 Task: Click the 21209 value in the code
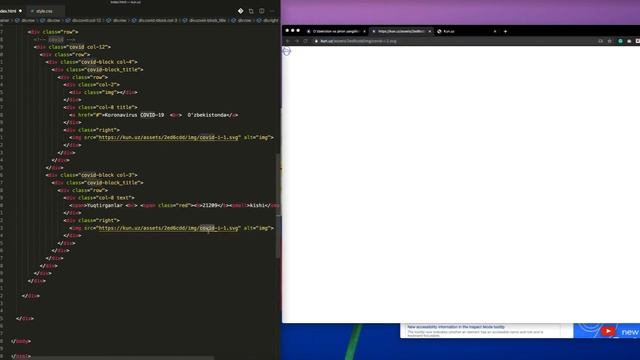[210, 205]
